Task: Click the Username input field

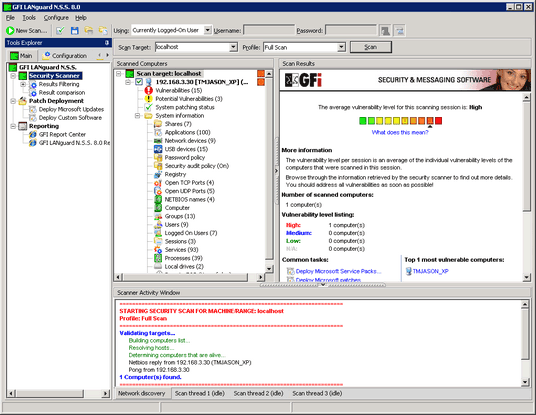Action: click(269, 30)
